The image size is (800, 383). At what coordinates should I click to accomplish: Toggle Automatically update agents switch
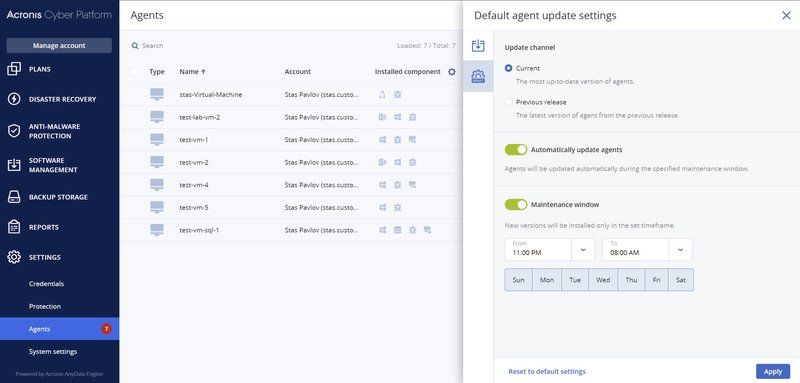tap(516, 150)
